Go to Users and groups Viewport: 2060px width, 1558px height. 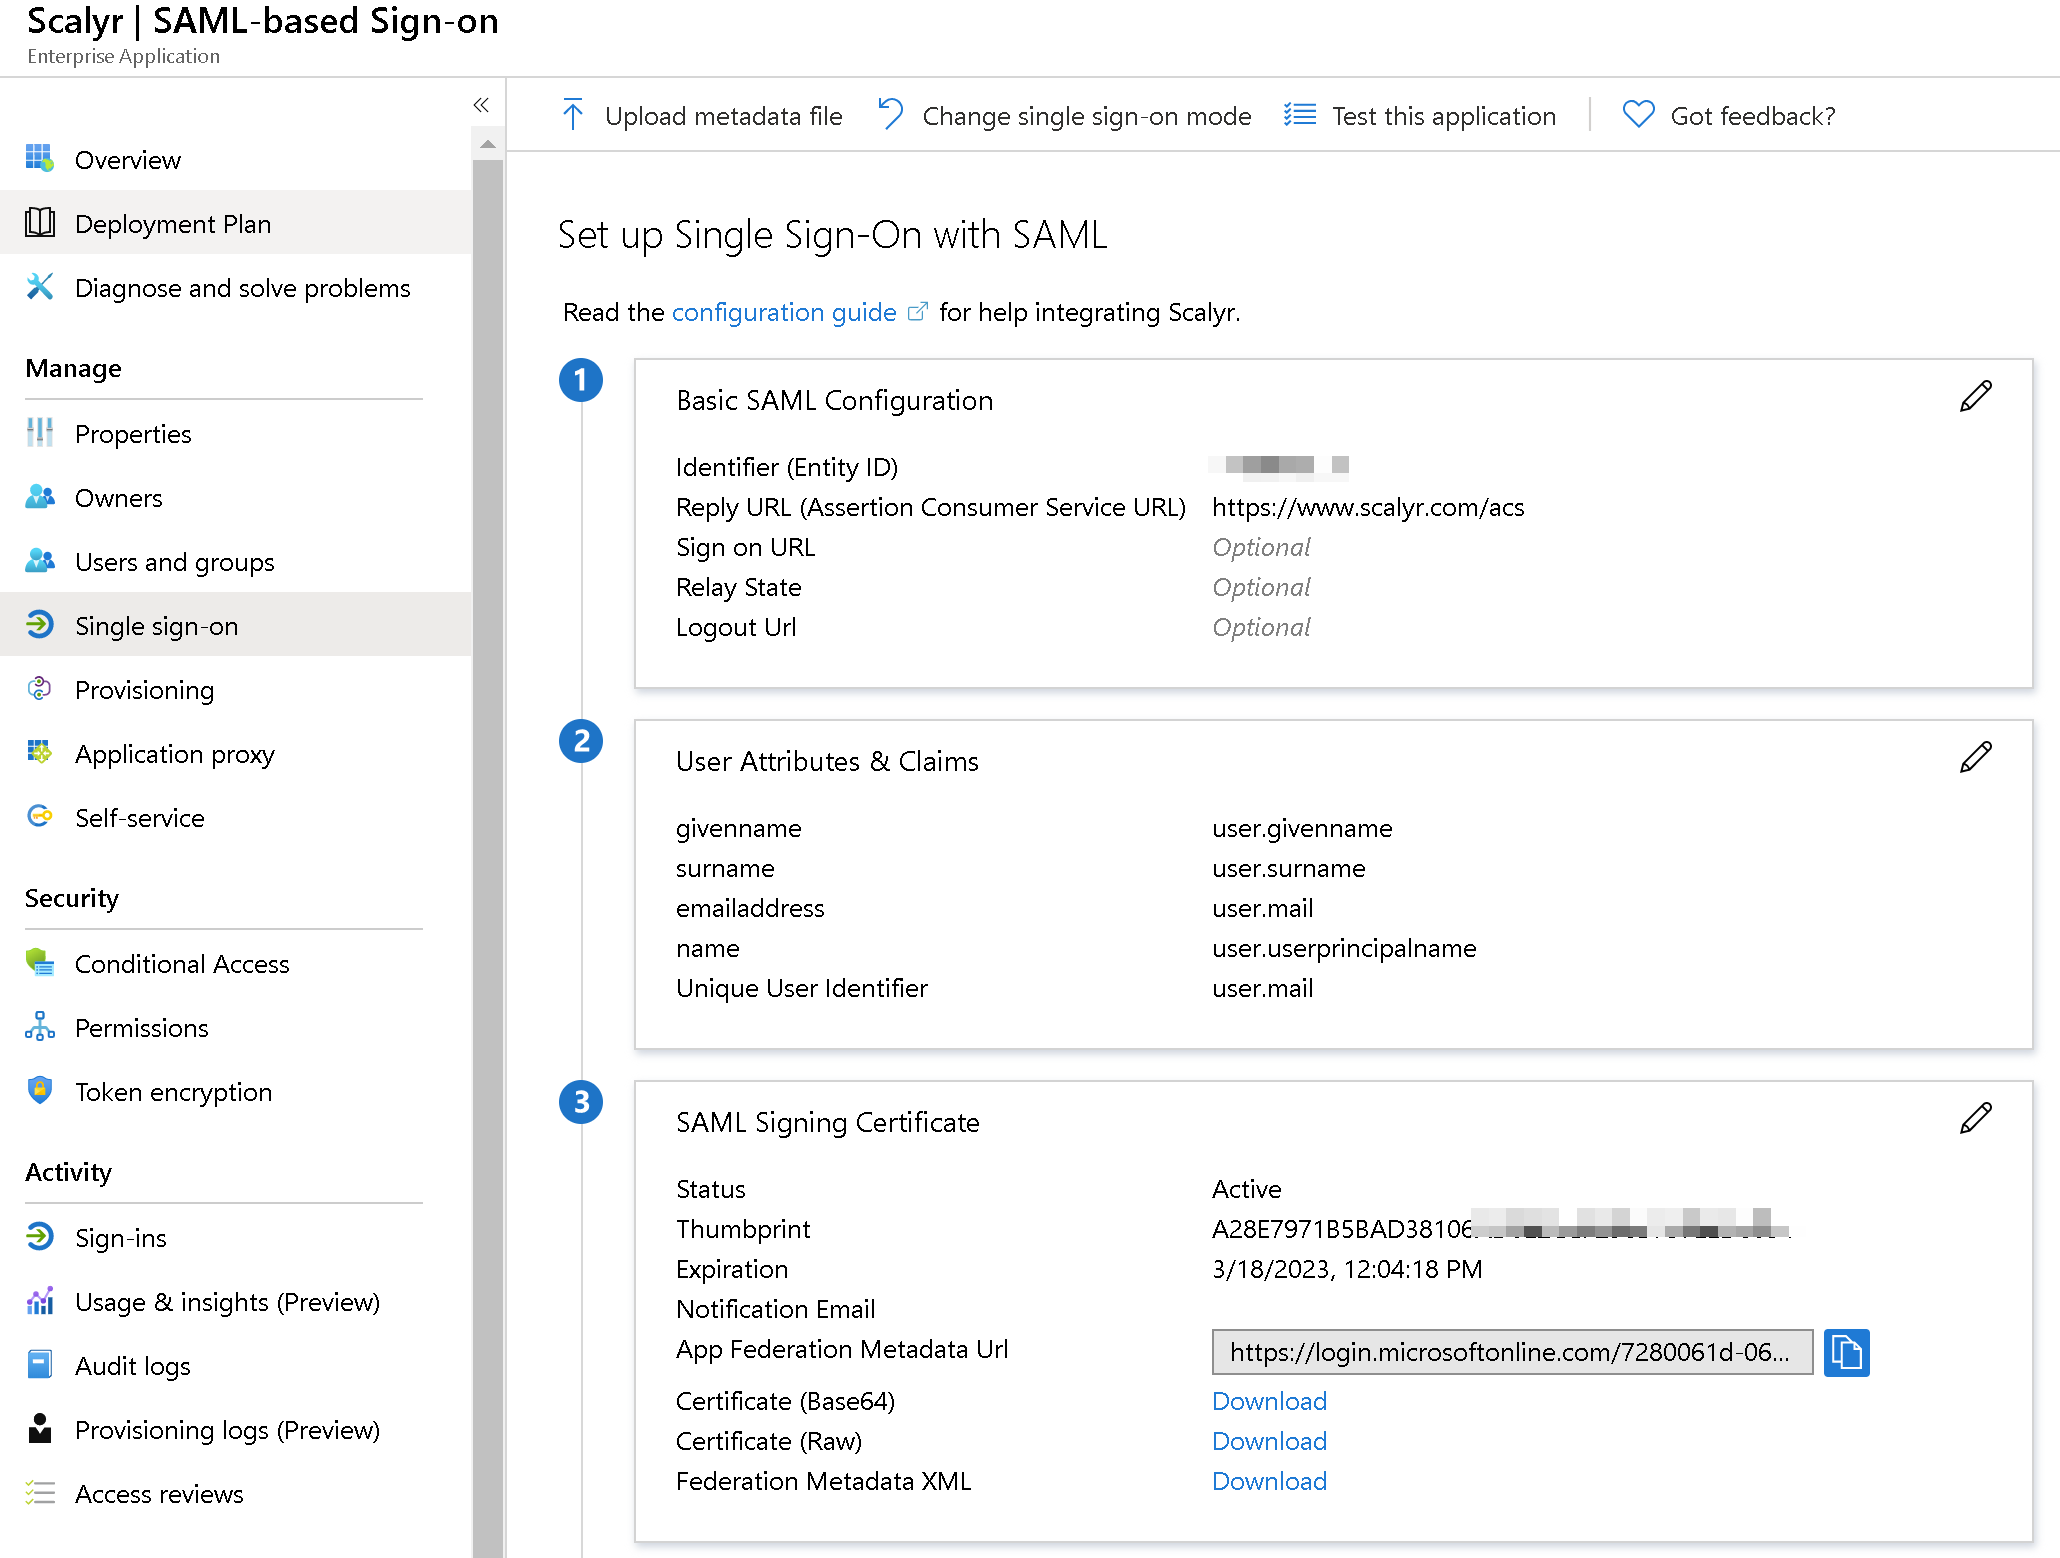click(x=236, y=562)
